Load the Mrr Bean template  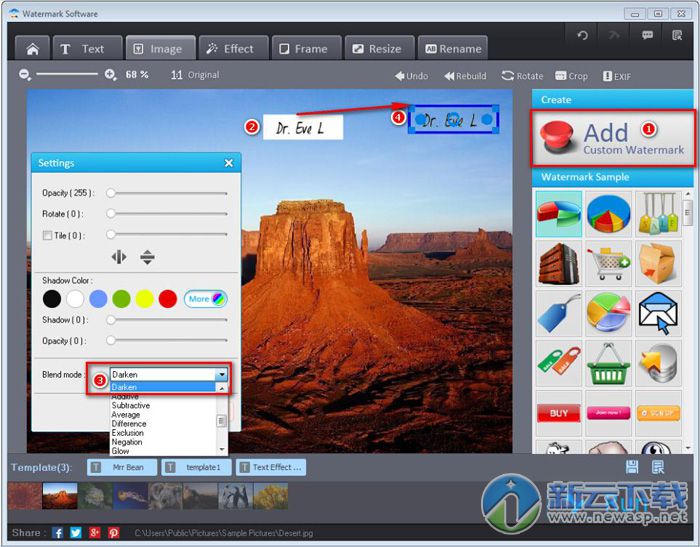tap(122, 468)
